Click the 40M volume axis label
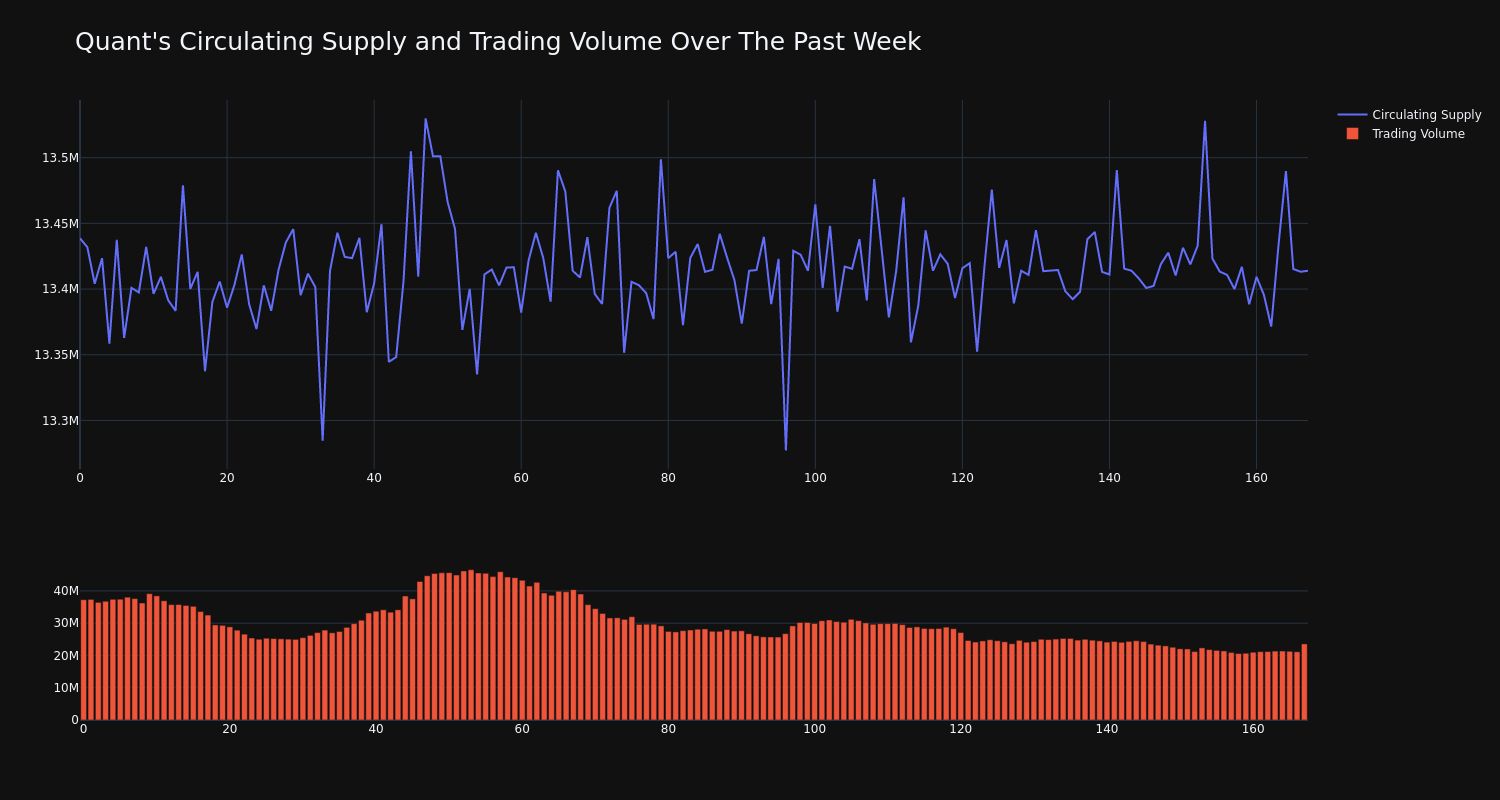The width and height of the screenshot is (1500, 800). (66, 591)
